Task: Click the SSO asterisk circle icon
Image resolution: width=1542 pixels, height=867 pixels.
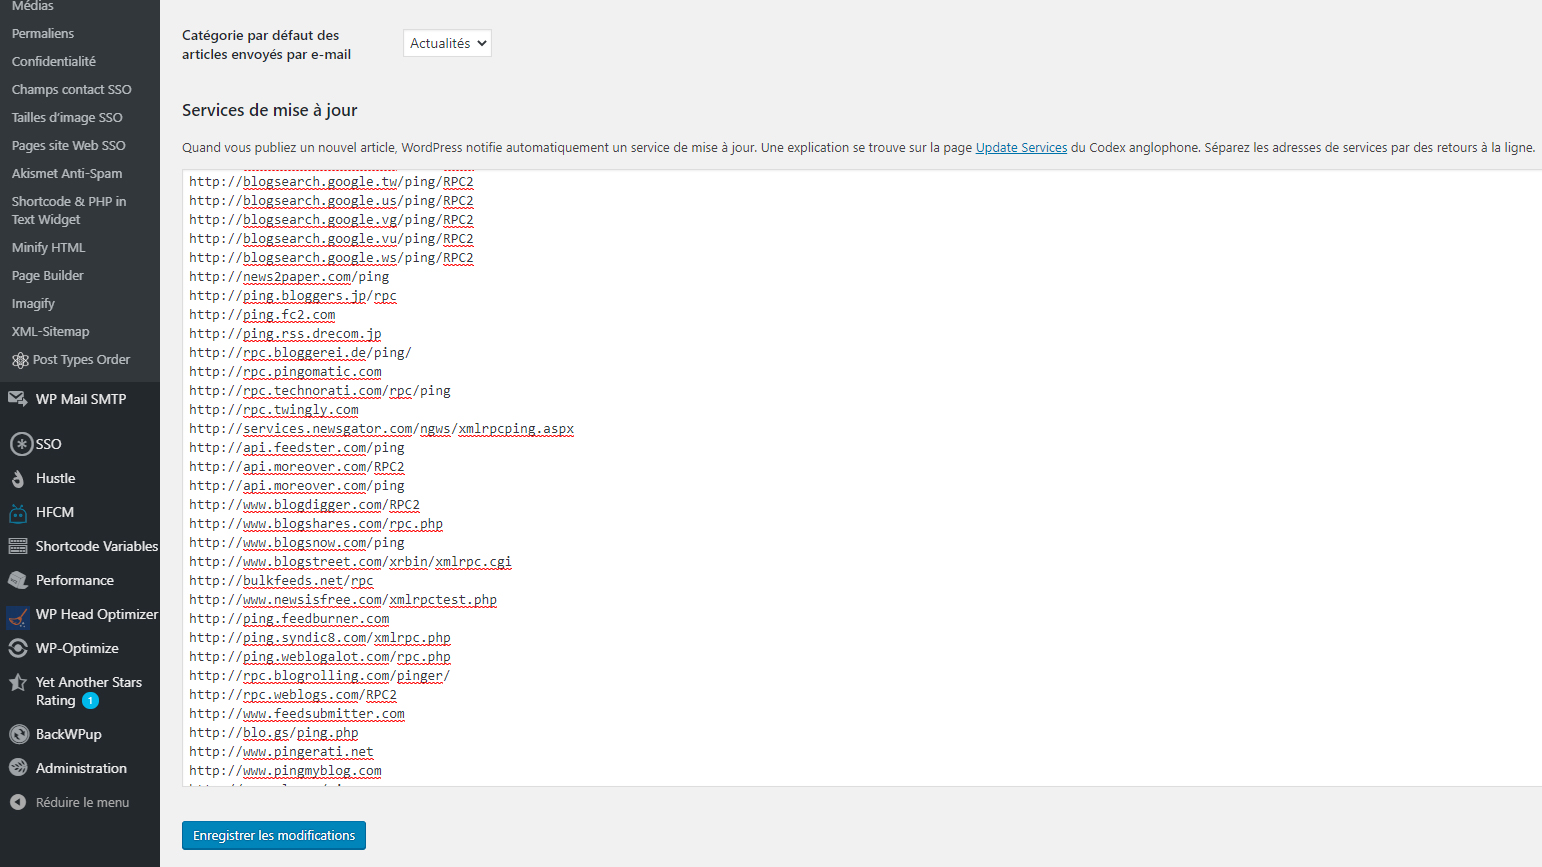Action: (x=21, y=444)
